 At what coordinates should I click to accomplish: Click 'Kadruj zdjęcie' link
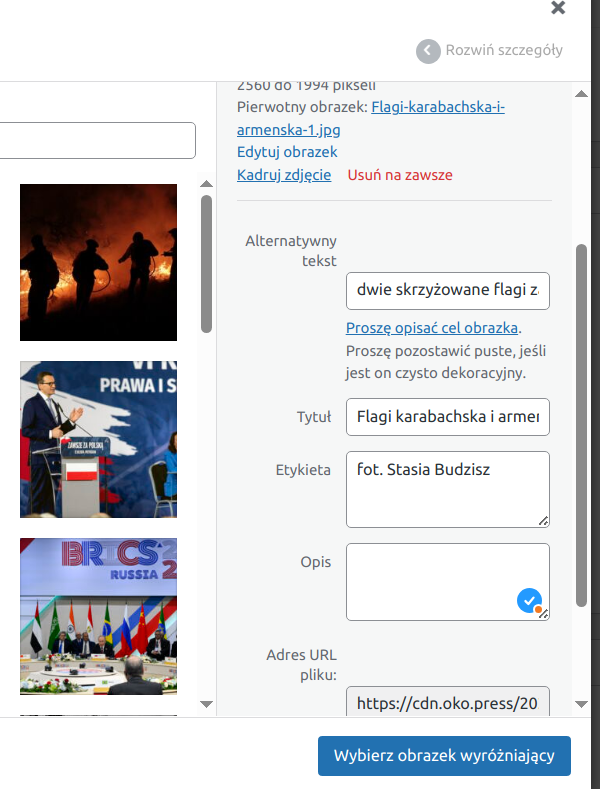pos(284,175)
